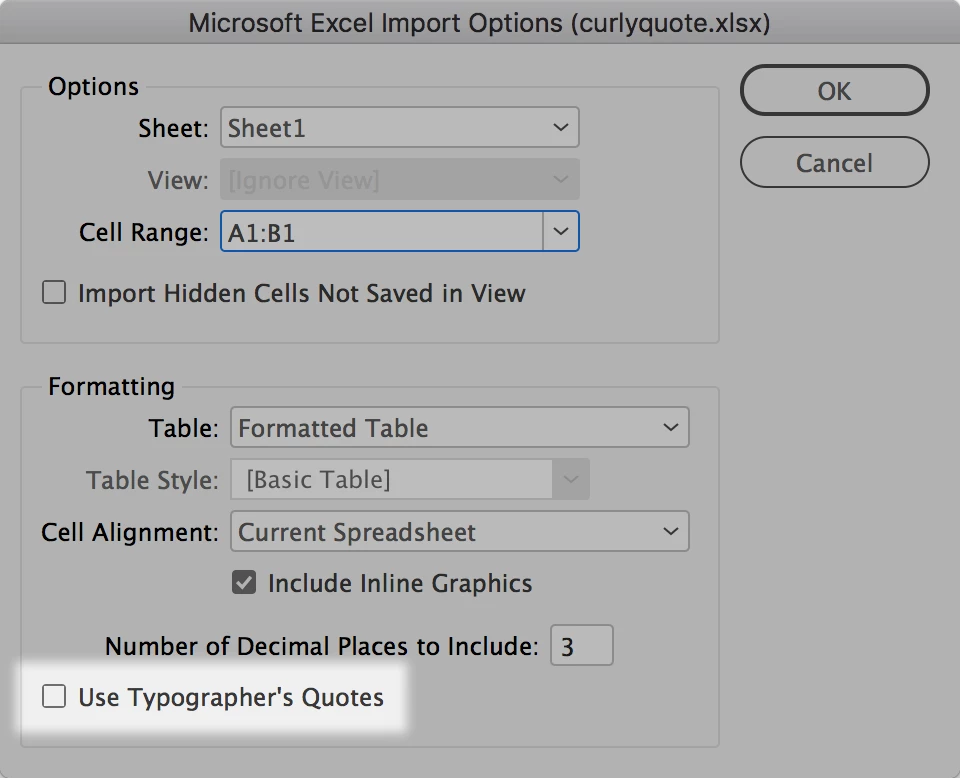This screenshot has height=778, width=960.
Task: Open the Table dropdown showing Formatted Table
Action: (459, 428)
